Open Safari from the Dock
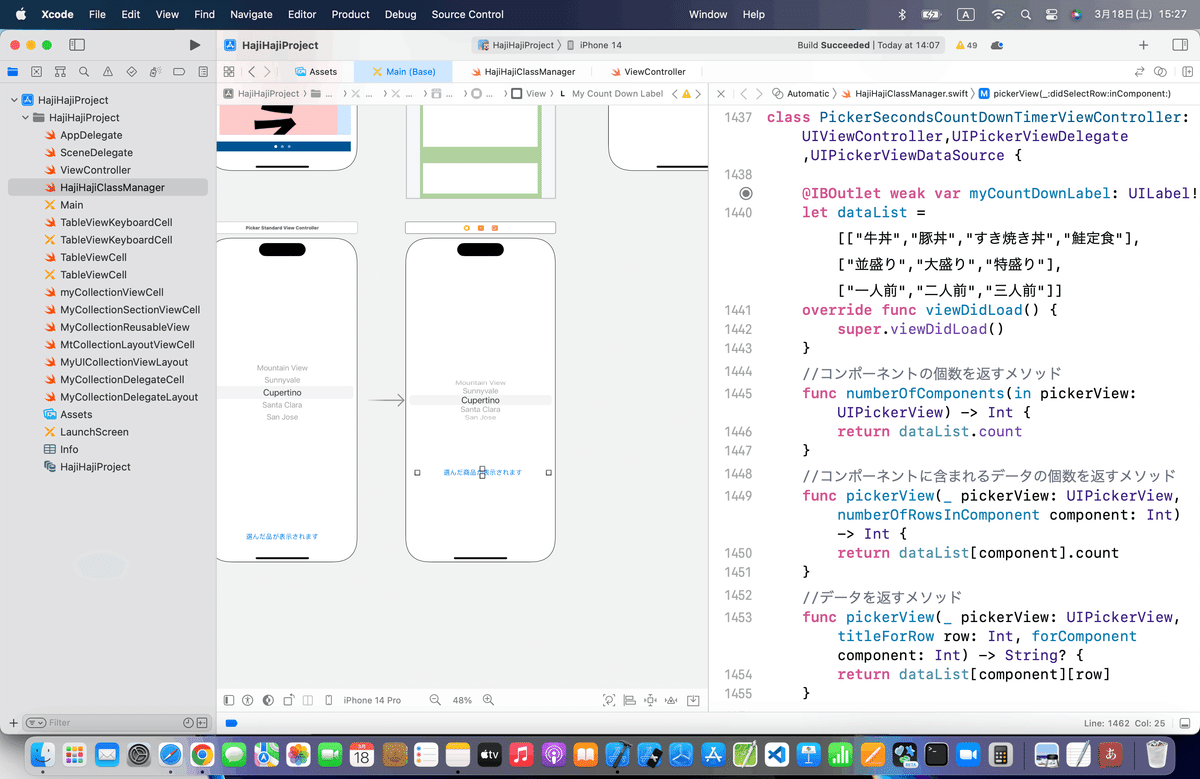This screenshot has height=779, width=1200. [x=170, y=754]
